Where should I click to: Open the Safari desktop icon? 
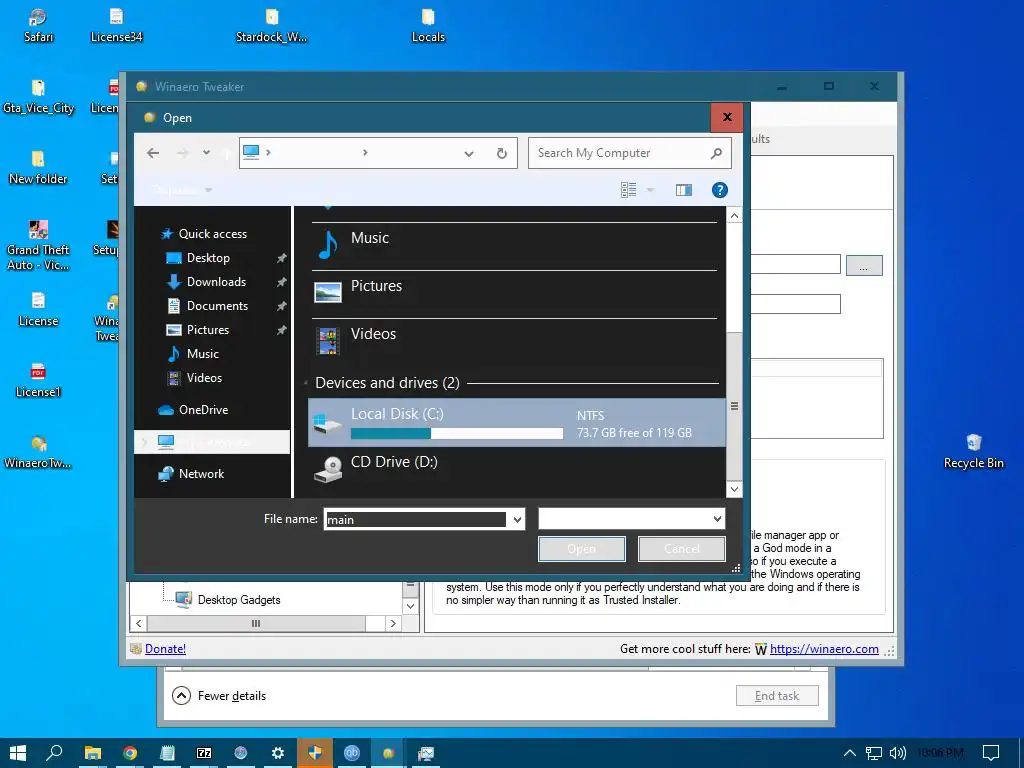39,25
